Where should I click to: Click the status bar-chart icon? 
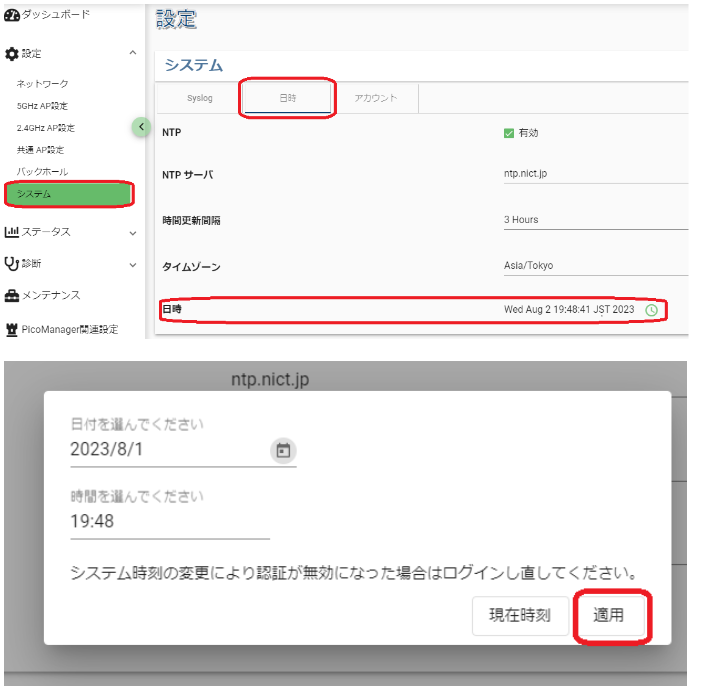point(11,232)
